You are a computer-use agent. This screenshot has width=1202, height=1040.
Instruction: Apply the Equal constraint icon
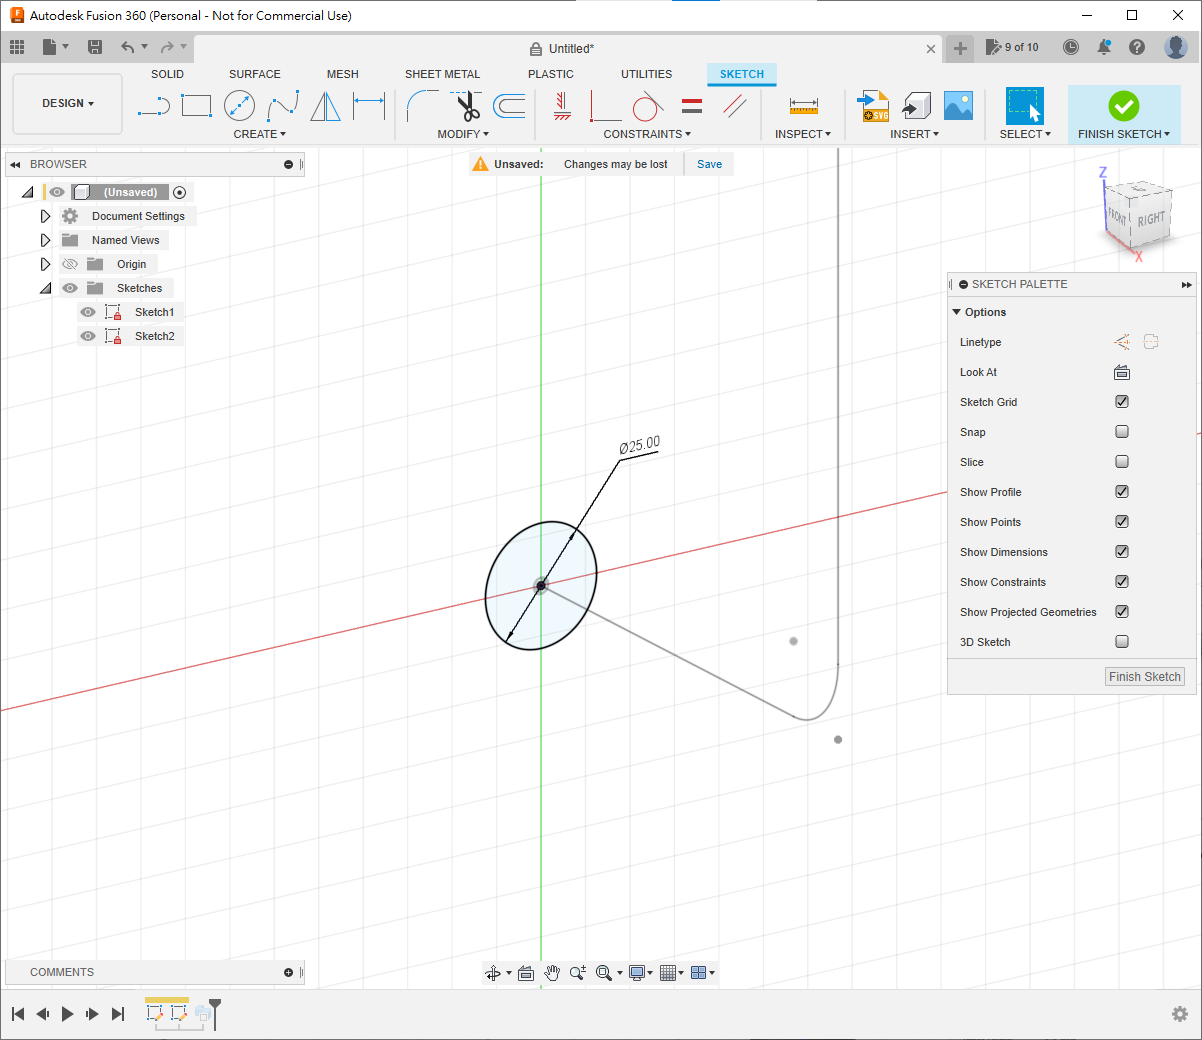pos(692,105)
